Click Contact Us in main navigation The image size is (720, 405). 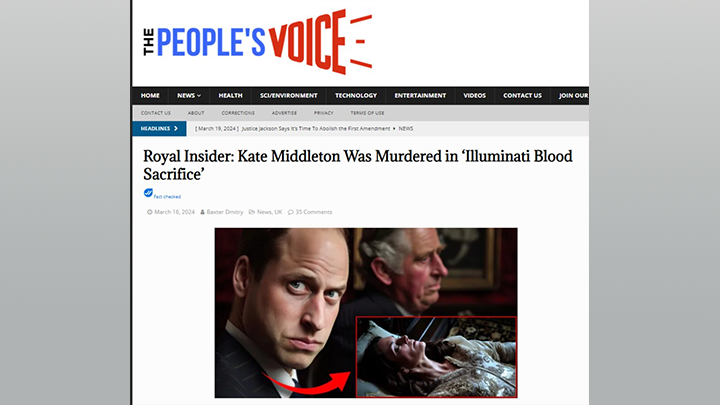(523, 96)
